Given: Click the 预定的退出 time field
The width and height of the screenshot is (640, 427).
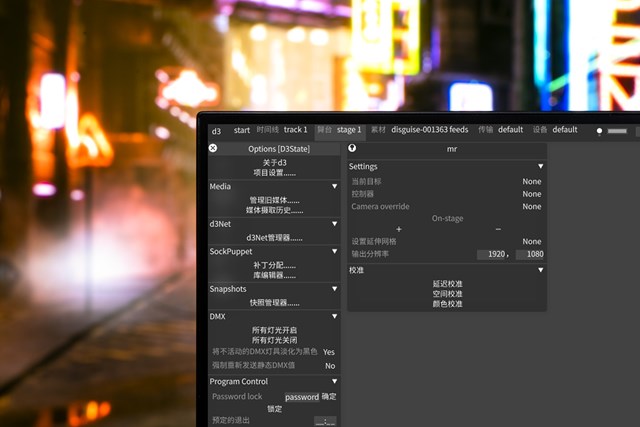Looking at the screenshot, I should point(325,421).
